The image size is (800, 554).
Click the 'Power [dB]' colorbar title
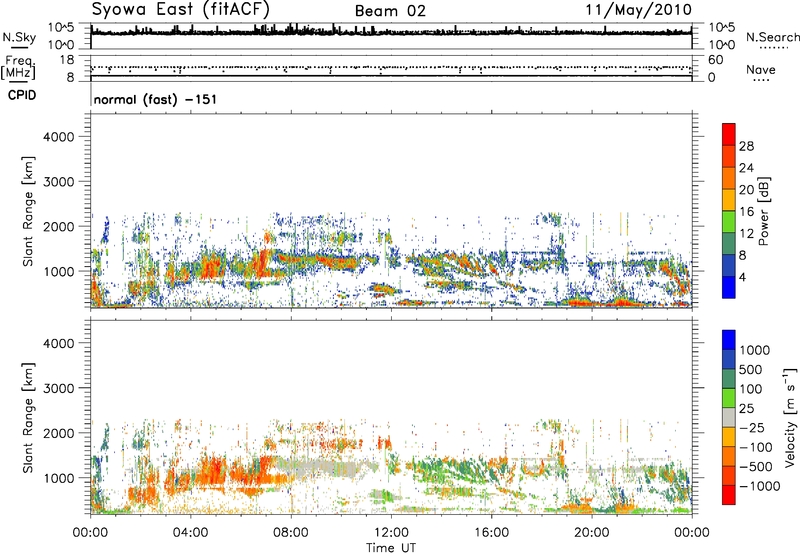coord(763,211)
